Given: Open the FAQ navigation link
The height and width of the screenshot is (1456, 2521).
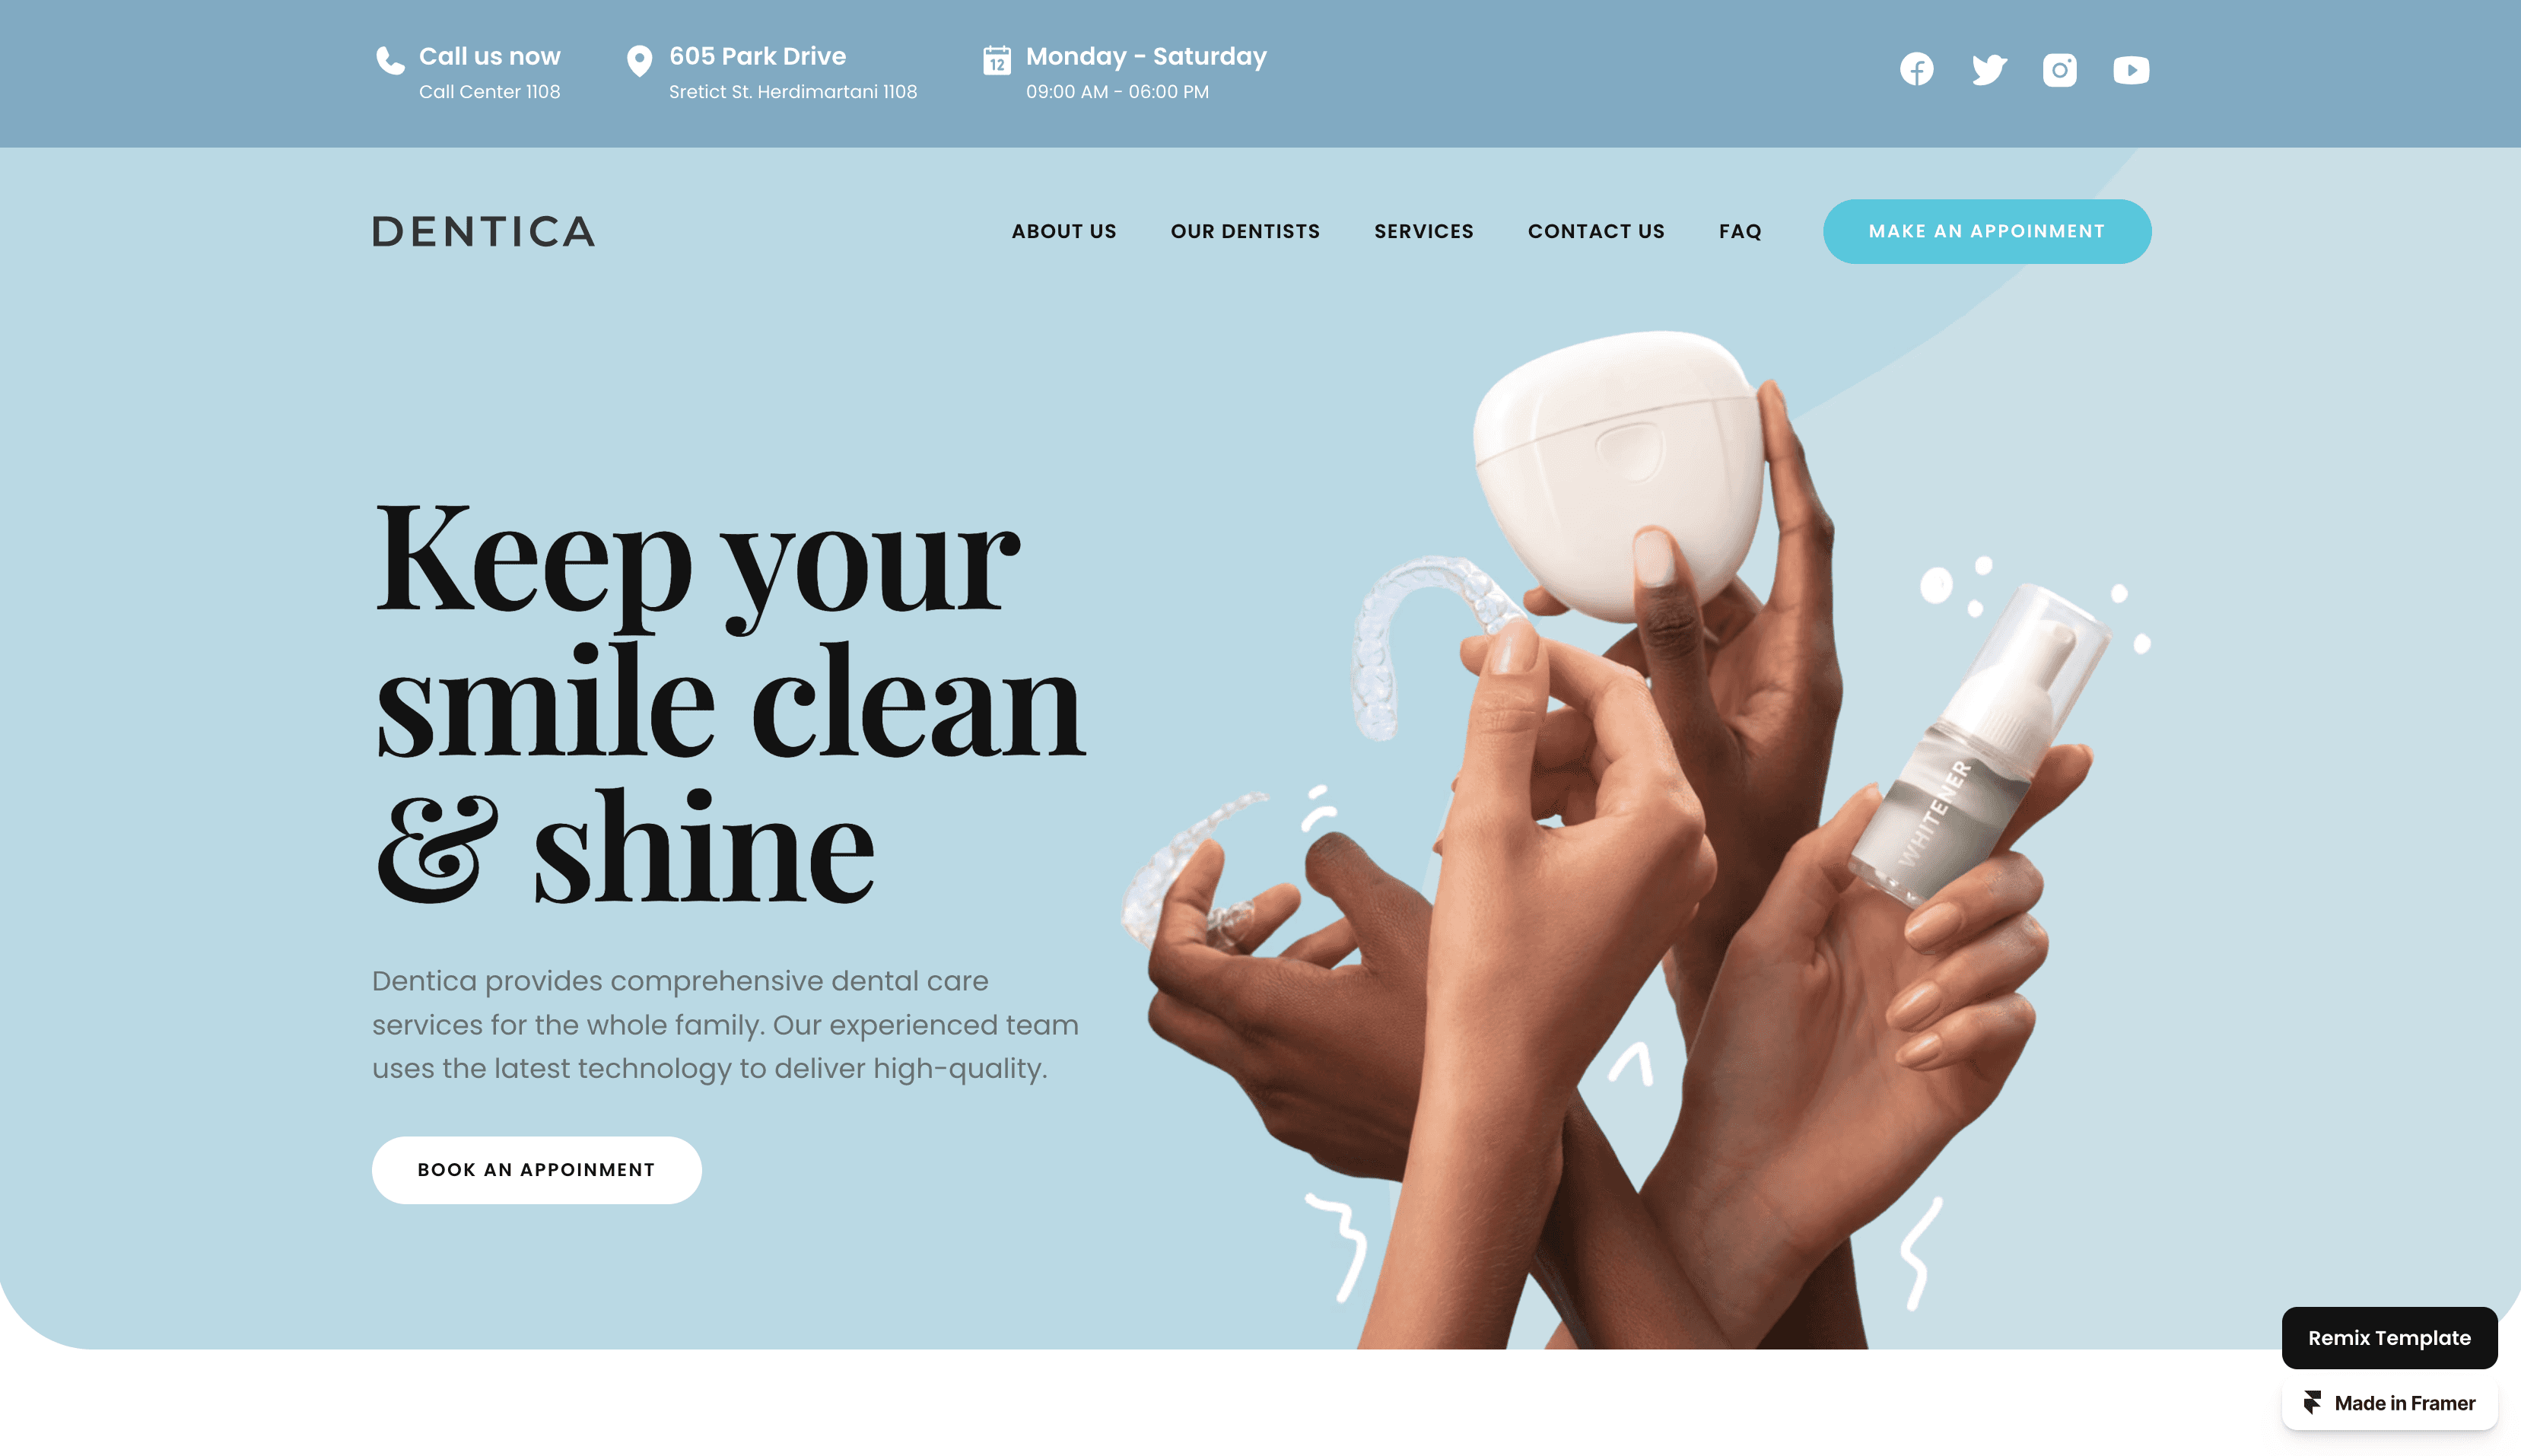Looking at the screenshot, I should click(x=1739, y=231).
